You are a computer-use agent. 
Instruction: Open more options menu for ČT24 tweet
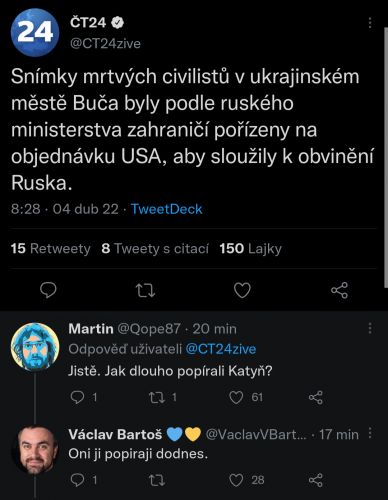370,23
